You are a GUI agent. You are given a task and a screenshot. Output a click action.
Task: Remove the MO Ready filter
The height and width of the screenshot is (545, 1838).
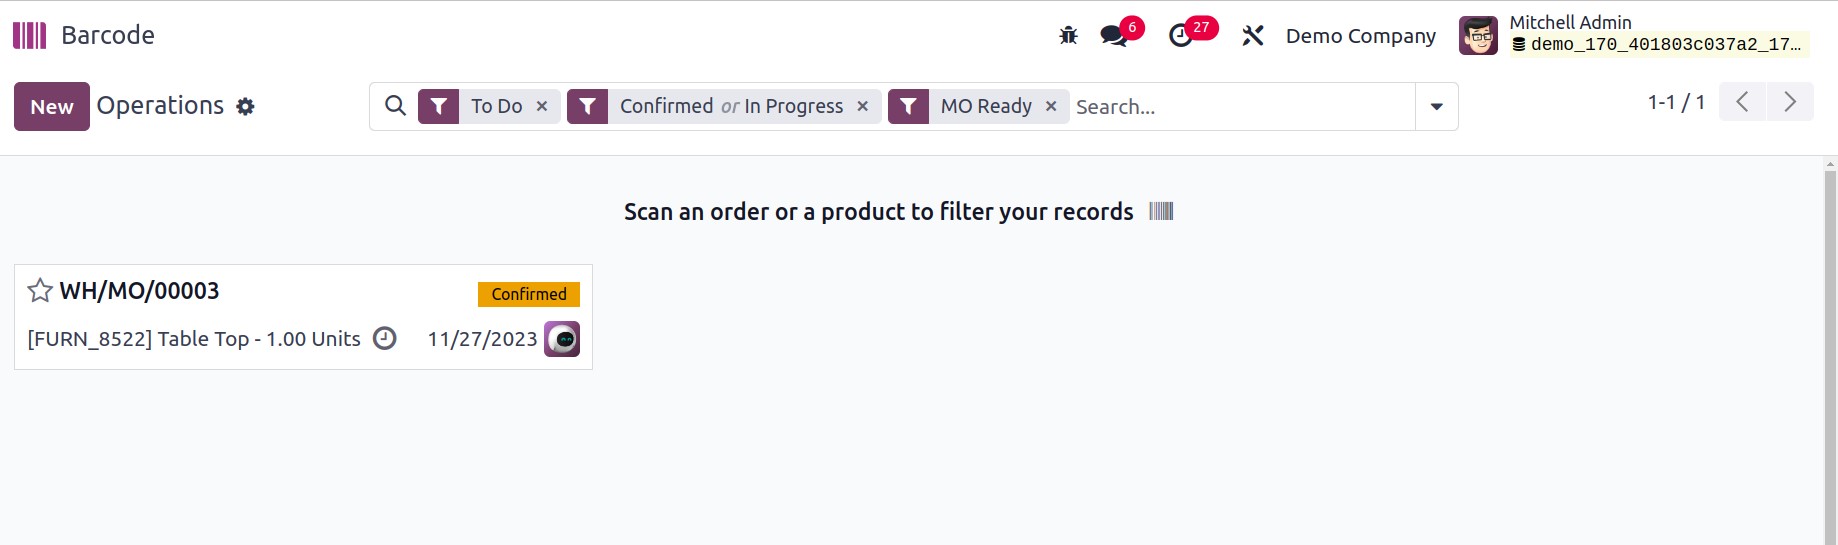pos(1051,106)
